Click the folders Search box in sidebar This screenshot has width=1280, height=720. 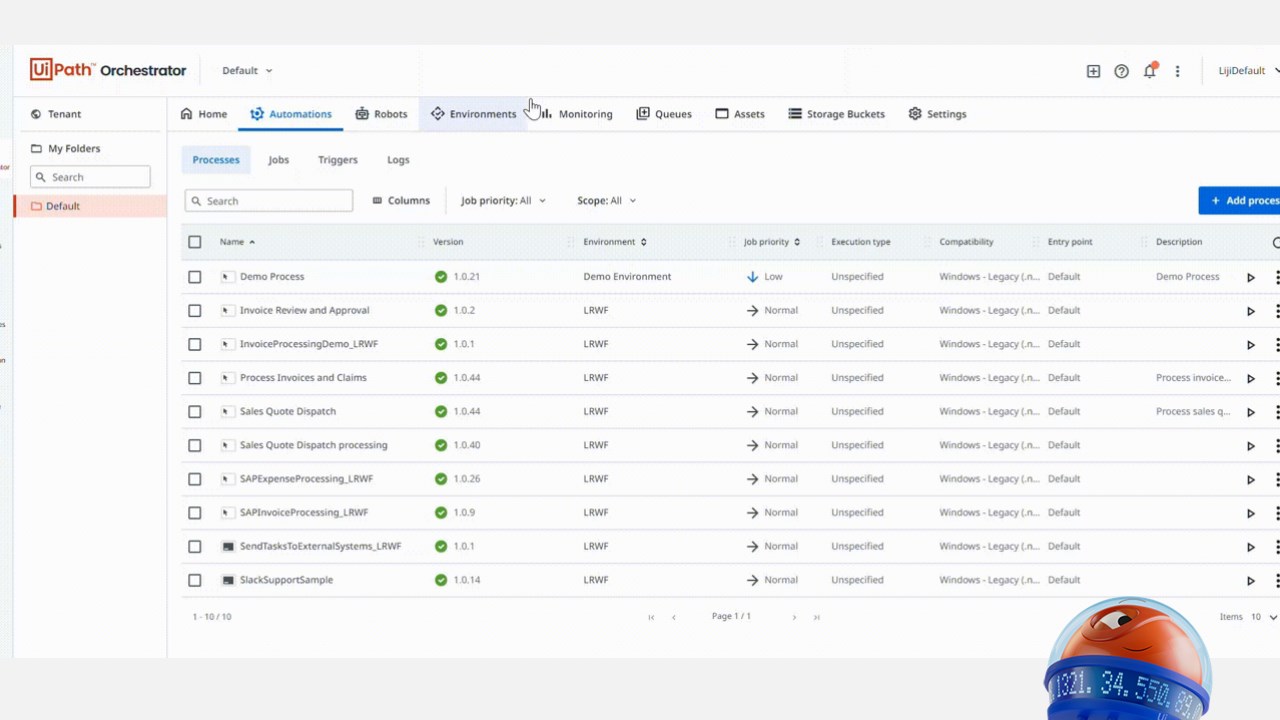[x=90, y=177]
